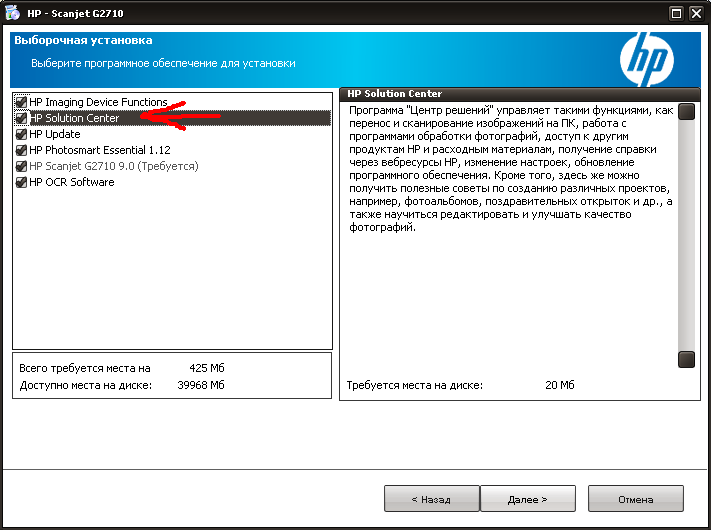This screenshot has width=711, height=530.
Task: Click the Программа "Центр решений" description text
Action: (511, 169)
